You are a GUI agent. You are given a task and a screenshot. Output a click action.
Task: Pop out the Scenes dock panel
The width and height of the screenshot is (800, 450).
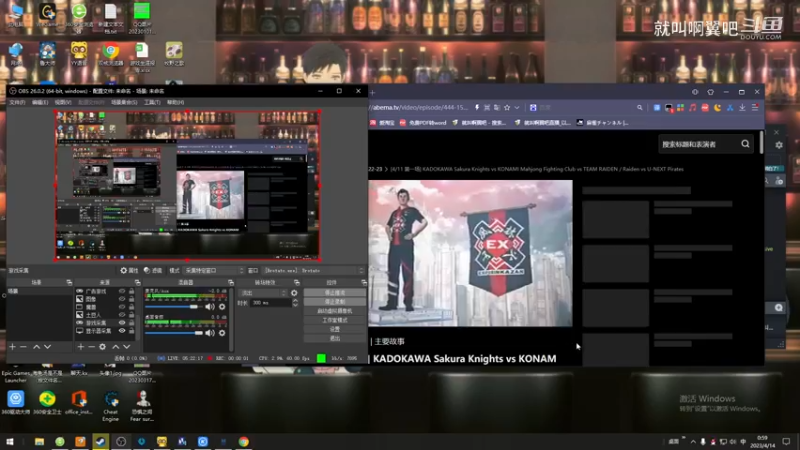[x=69, y=282]
